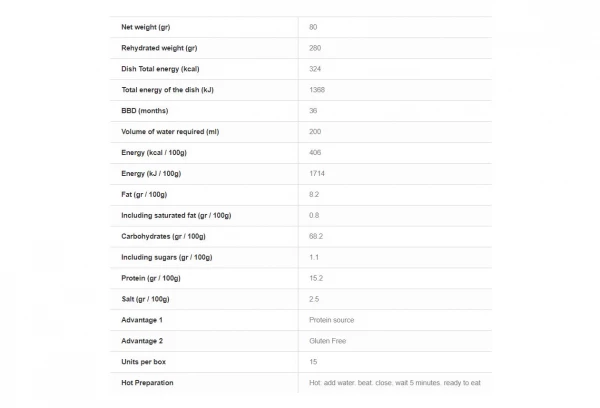The width and height of the screenshot is (600, 408).
Task: Click the "Net weight (gr)" row label
Action: [145, 26]
